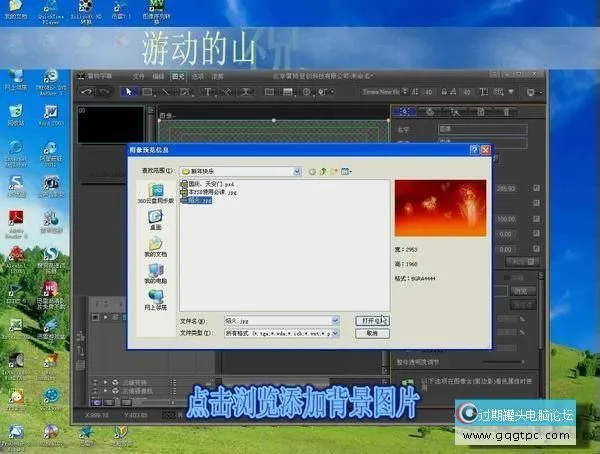The width and height of the screenshot is (600, 454).
Task: Open the view menu icon in dialog
Action: [346, 171]
